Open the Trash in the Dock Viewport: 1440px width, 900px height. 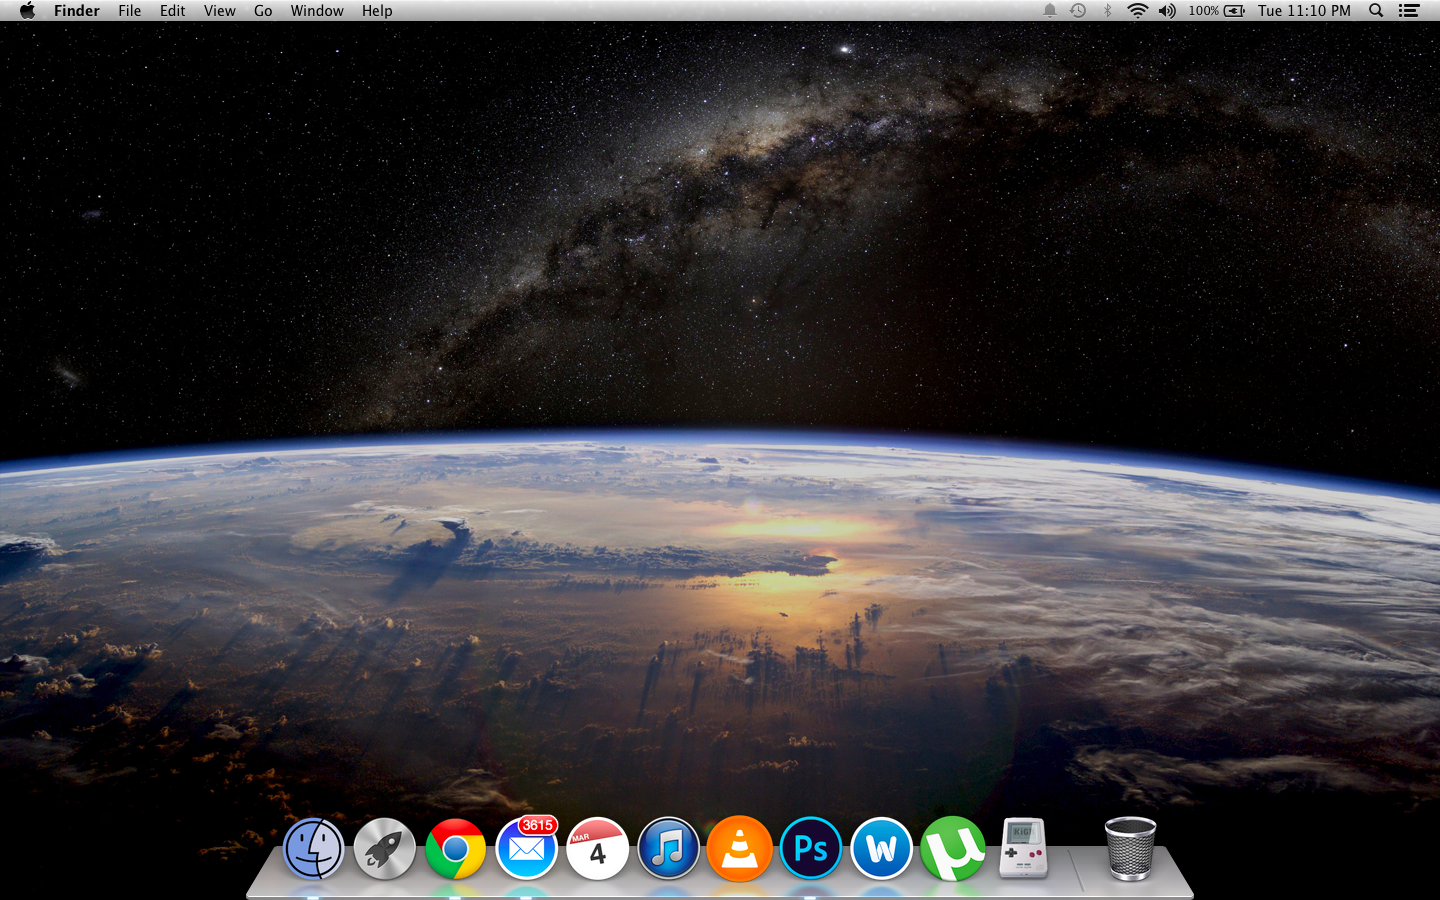coord(1130,849)
